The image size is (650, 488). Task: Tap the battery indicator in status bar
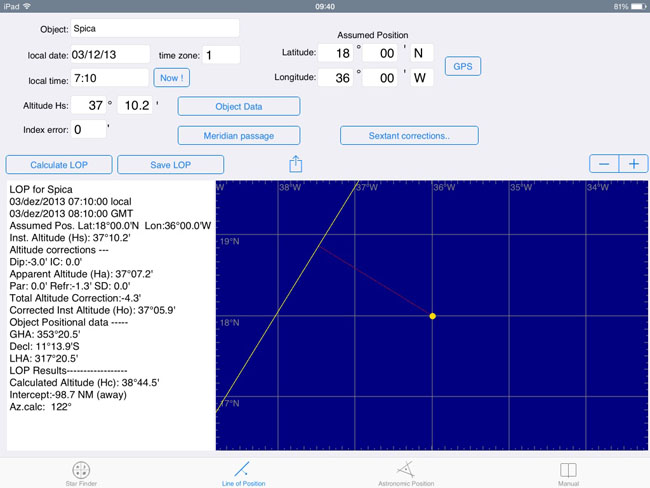tap(638, 7)
